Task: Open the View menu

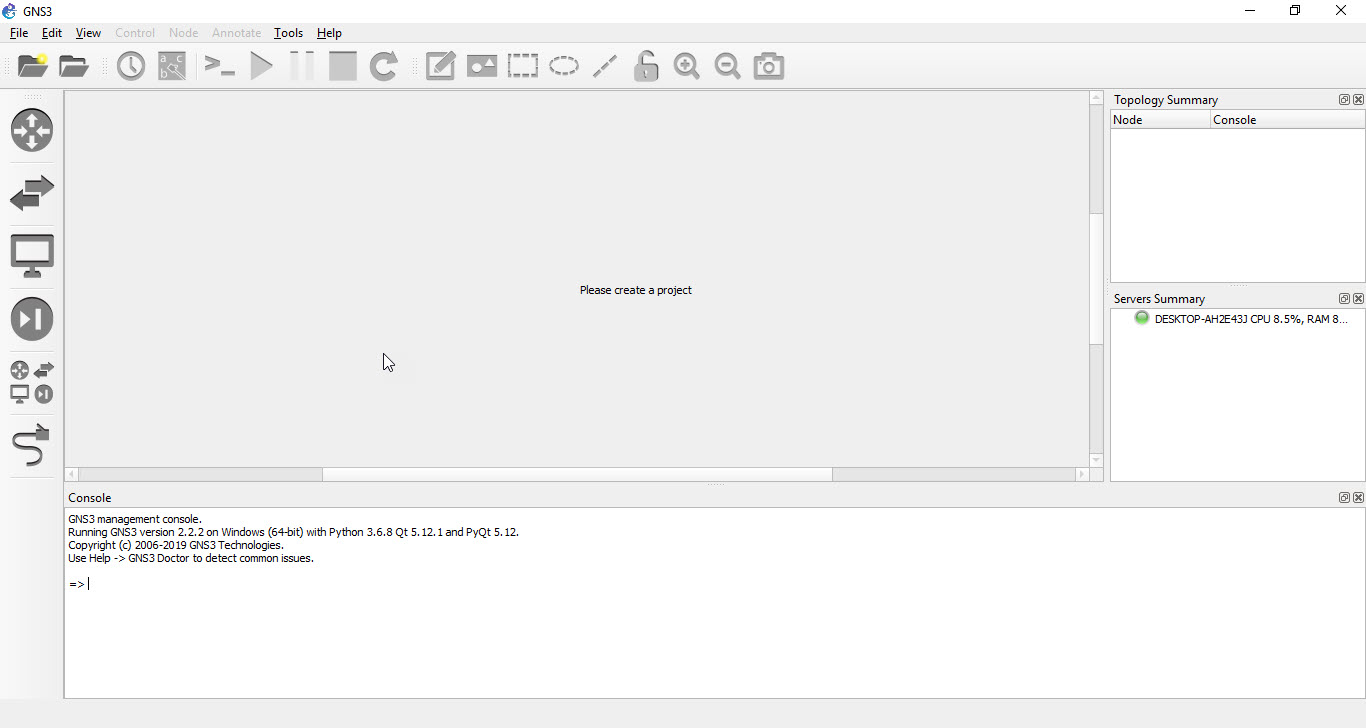Action: click(x=88, y=33)
